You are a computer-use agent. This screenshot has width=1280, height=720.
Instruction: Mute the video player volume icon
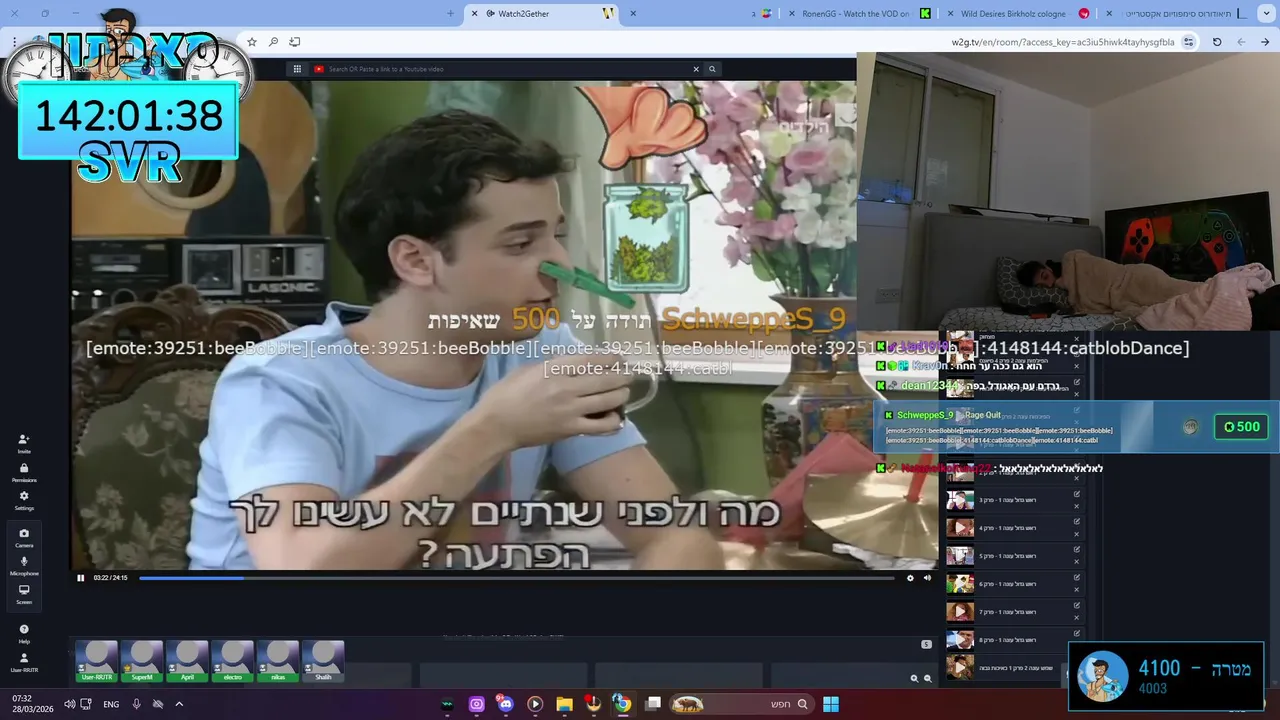click(927, 577)
